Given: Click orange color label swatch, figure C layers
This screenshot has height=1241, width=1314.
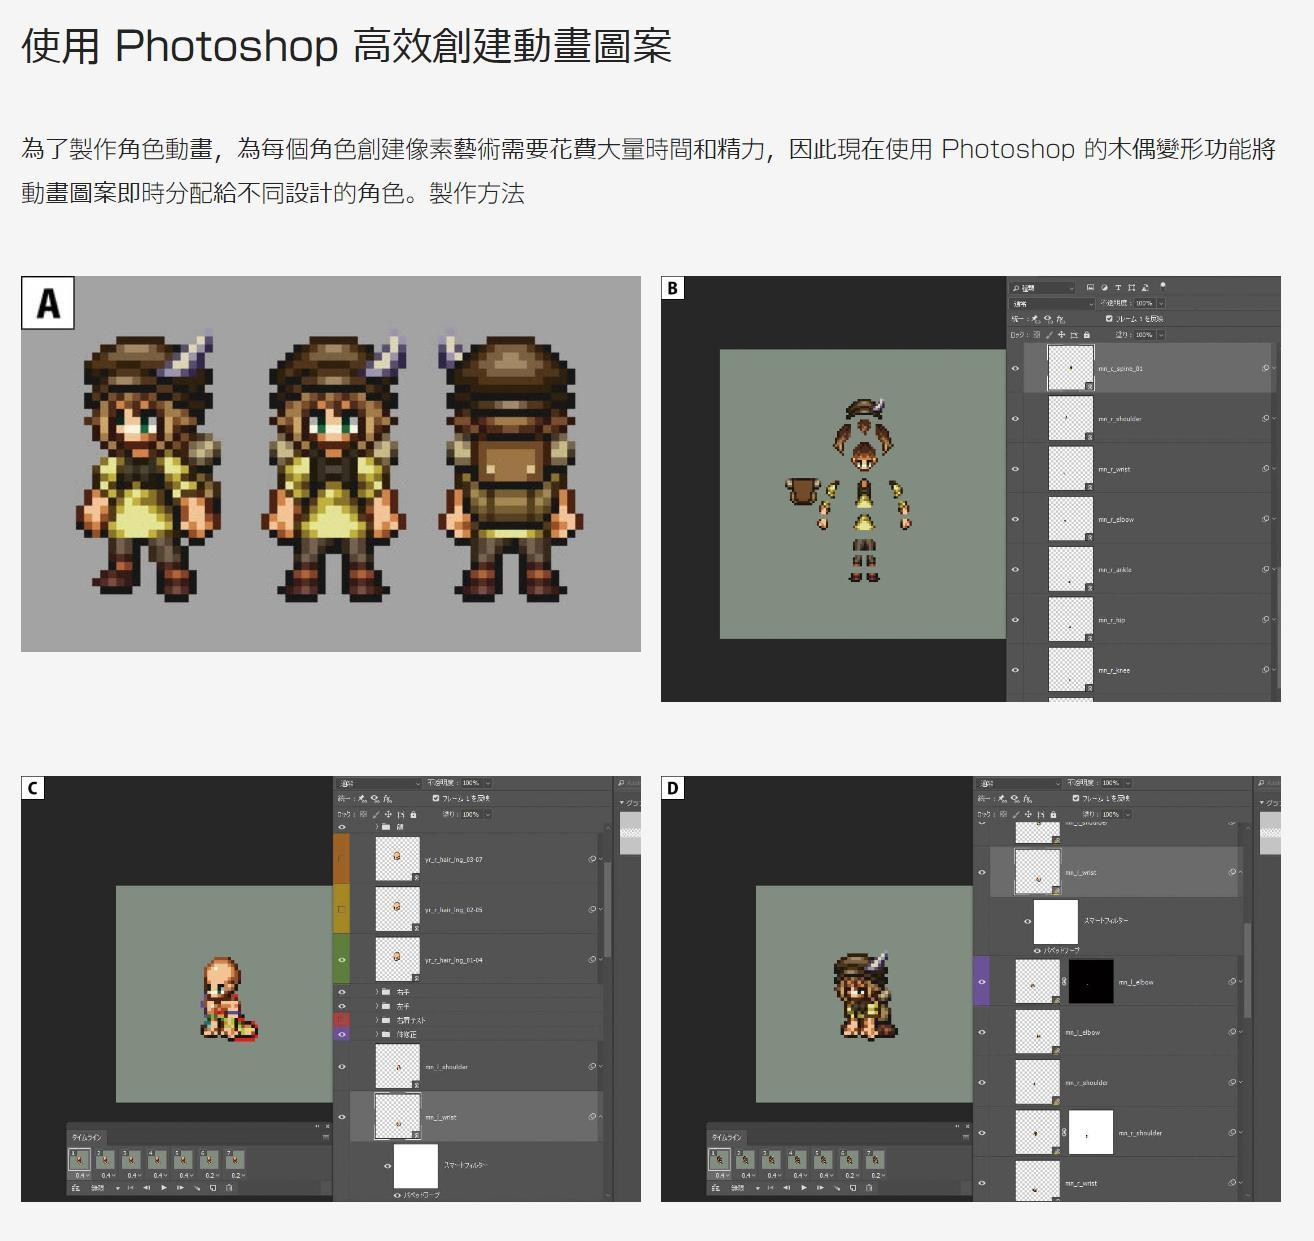Looking at the screenshot, I should [341, 859].
